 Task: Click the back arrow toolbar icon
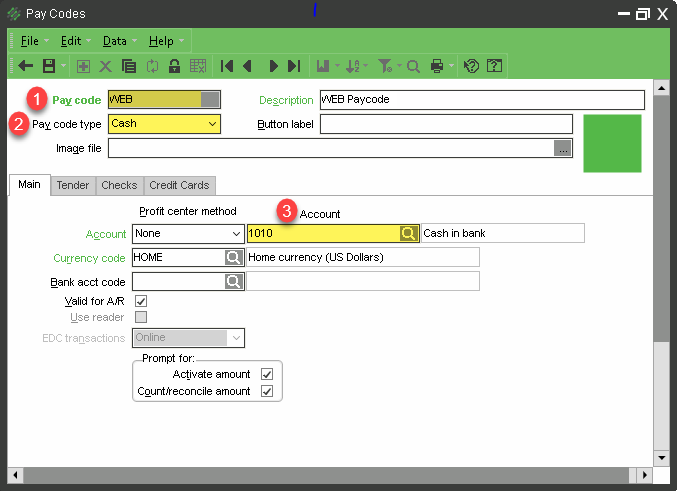(x=26, y=66)
